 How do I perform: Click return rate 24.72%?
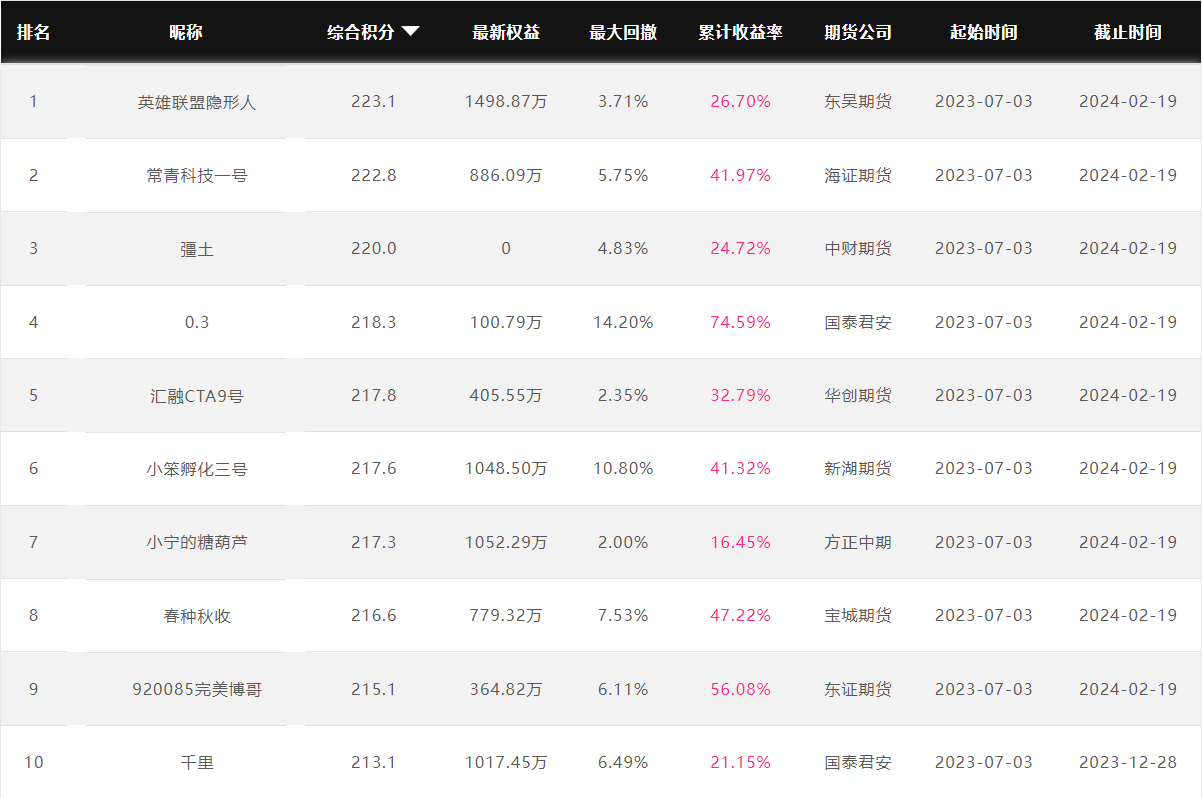pos(741,248)
